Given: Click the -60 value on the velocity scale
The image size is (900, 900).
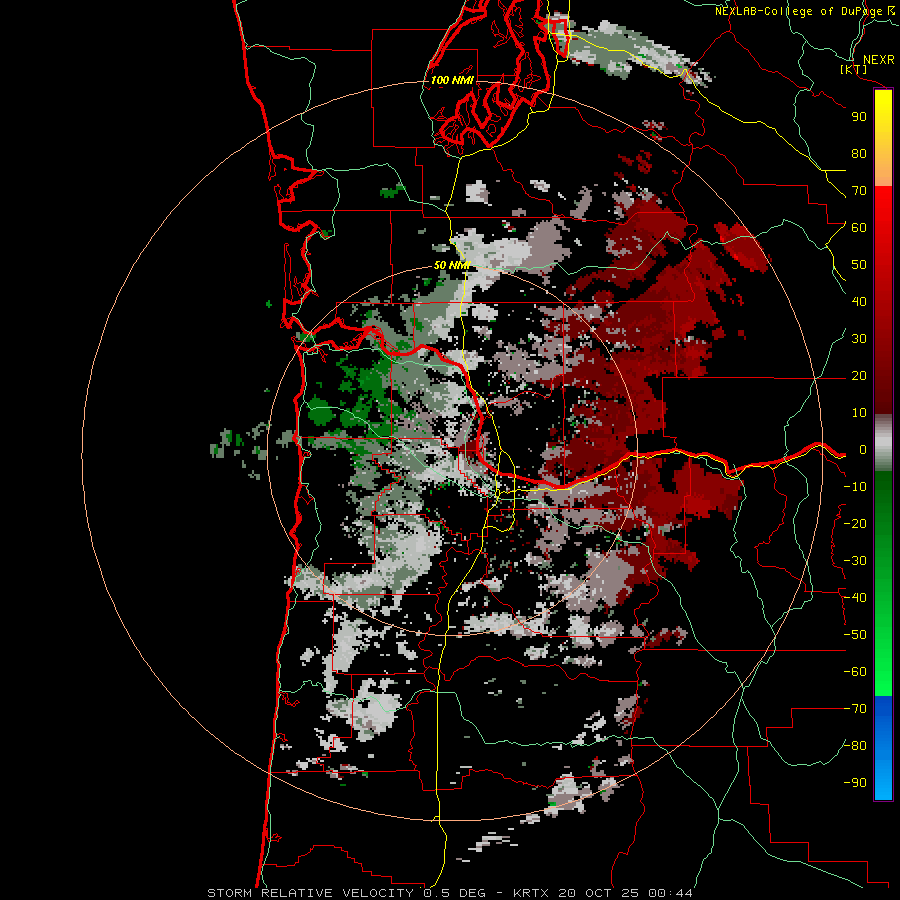Looking at the screenshot, I should pyautogui.click(x=855, y=672).
